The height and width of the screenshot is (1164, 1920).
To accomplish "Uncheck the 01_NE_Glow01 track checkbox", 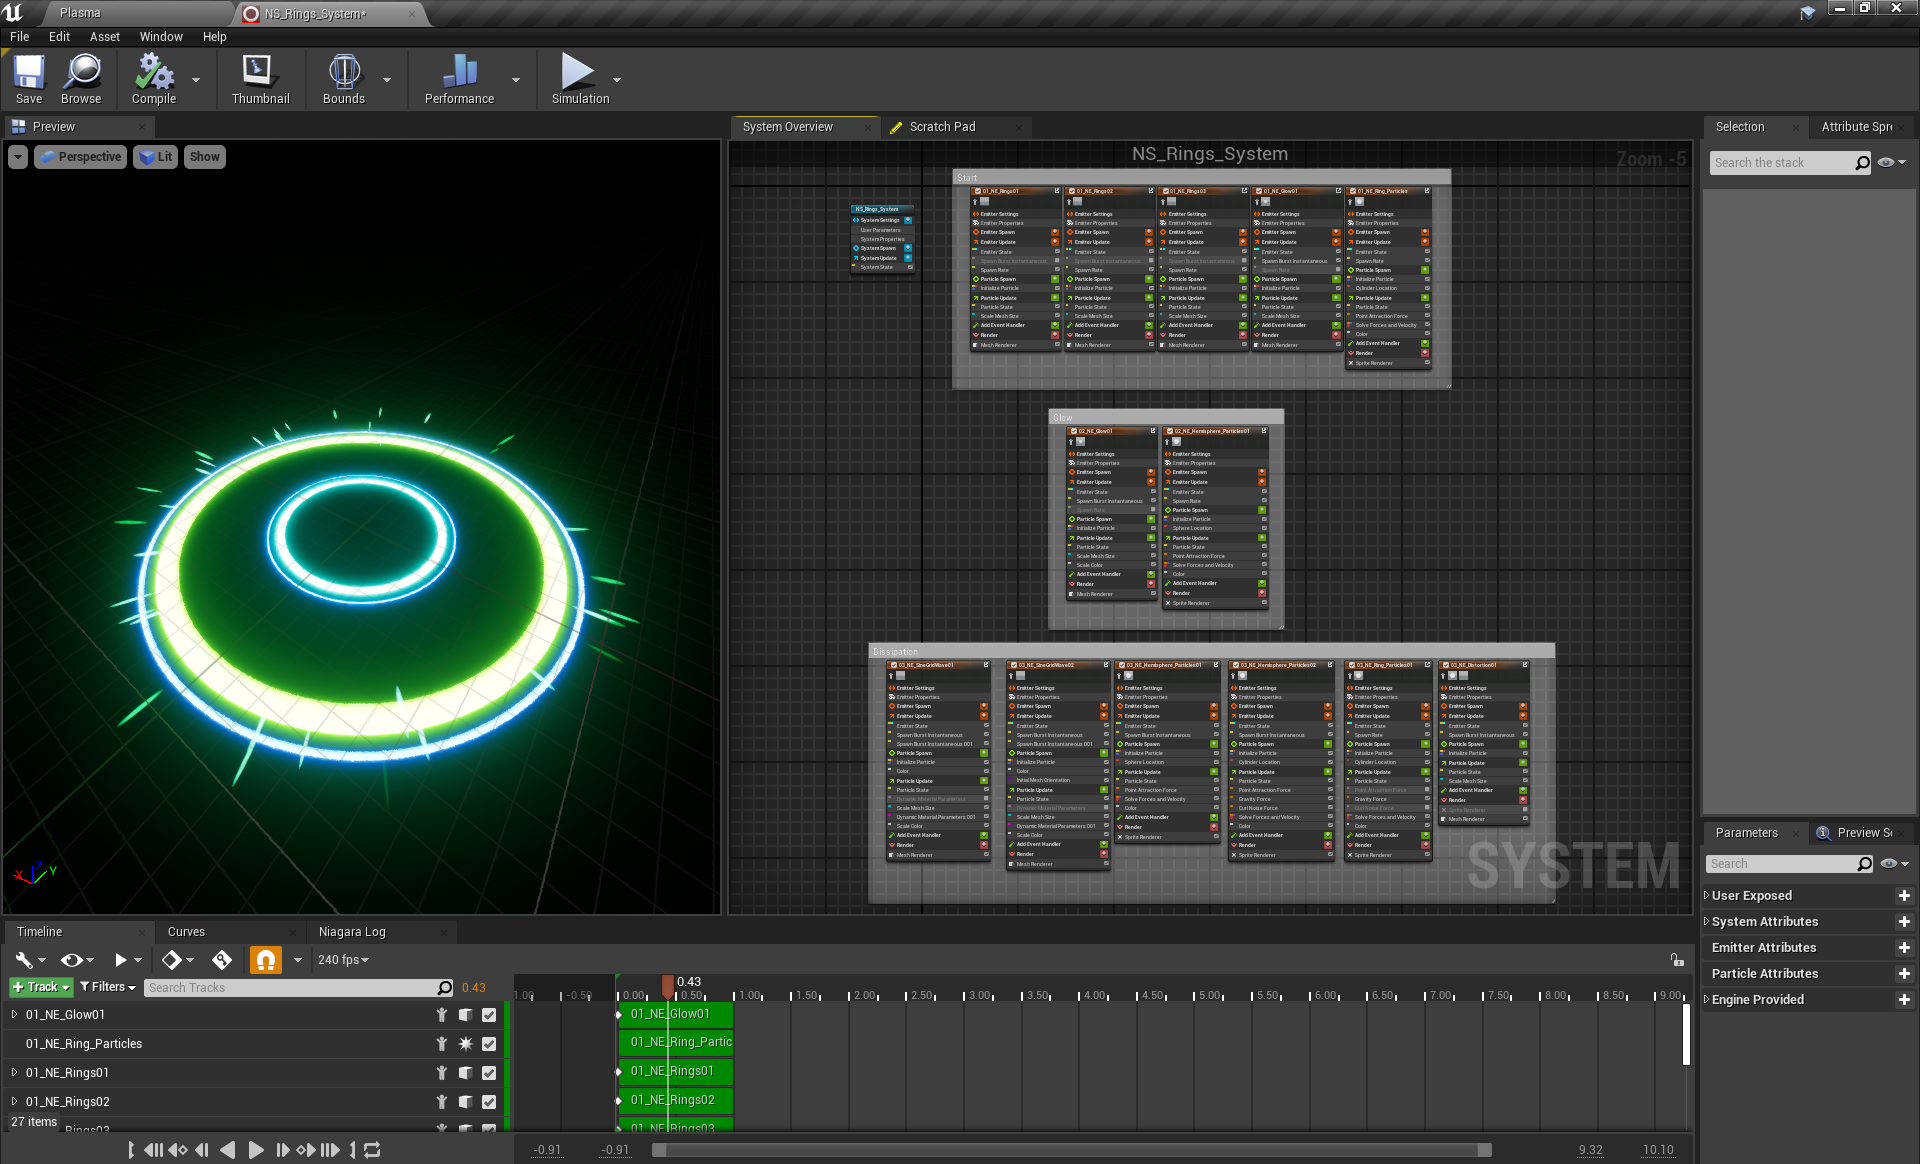I will (x=489, y=1015).
